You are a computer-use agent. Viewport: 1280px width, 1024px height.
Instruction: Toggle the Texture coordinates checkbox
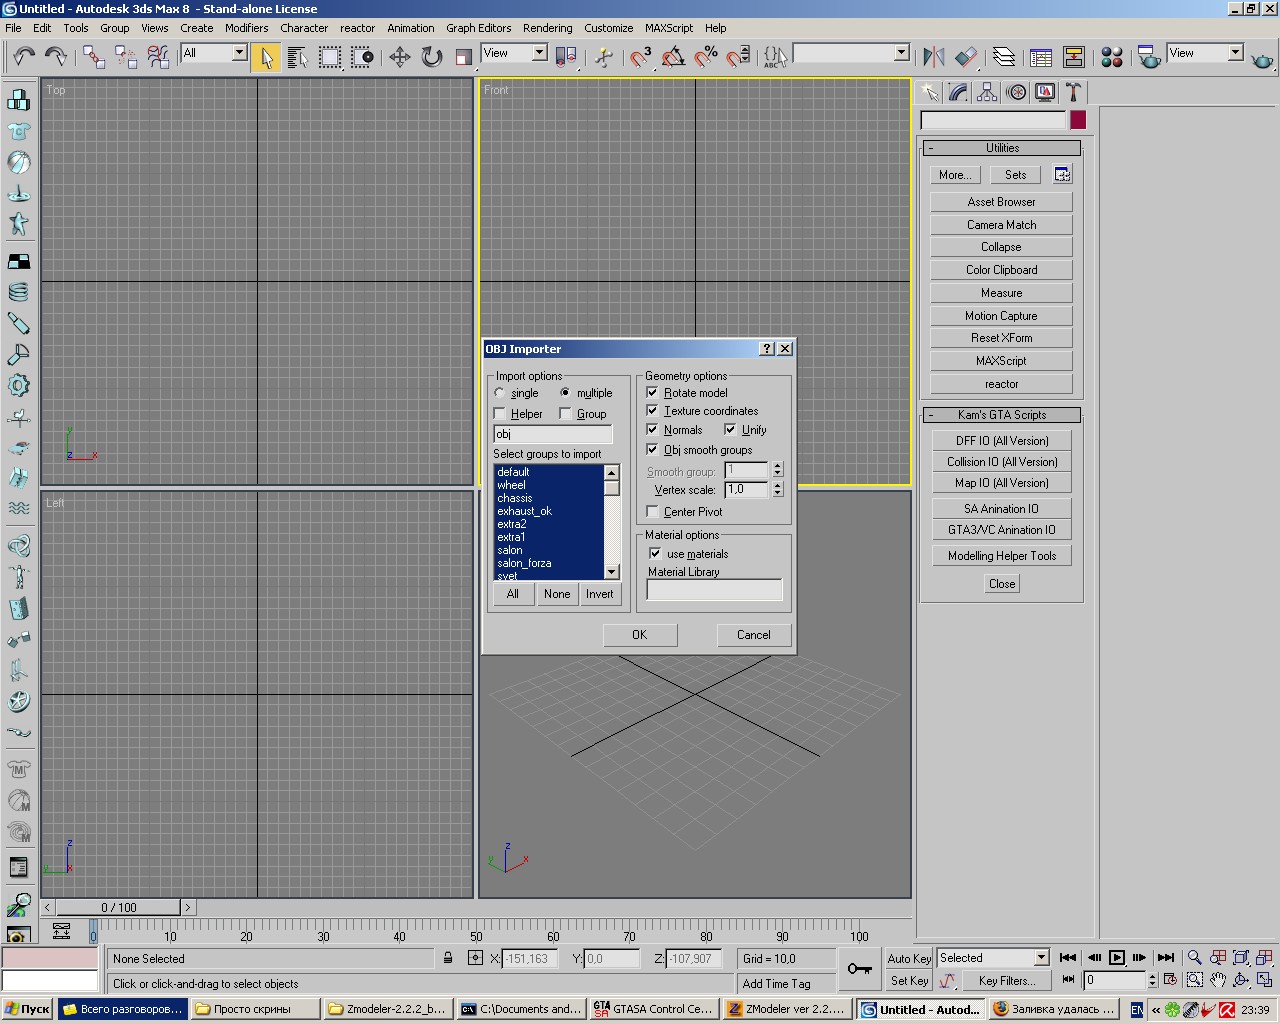(x=653, y=410)
